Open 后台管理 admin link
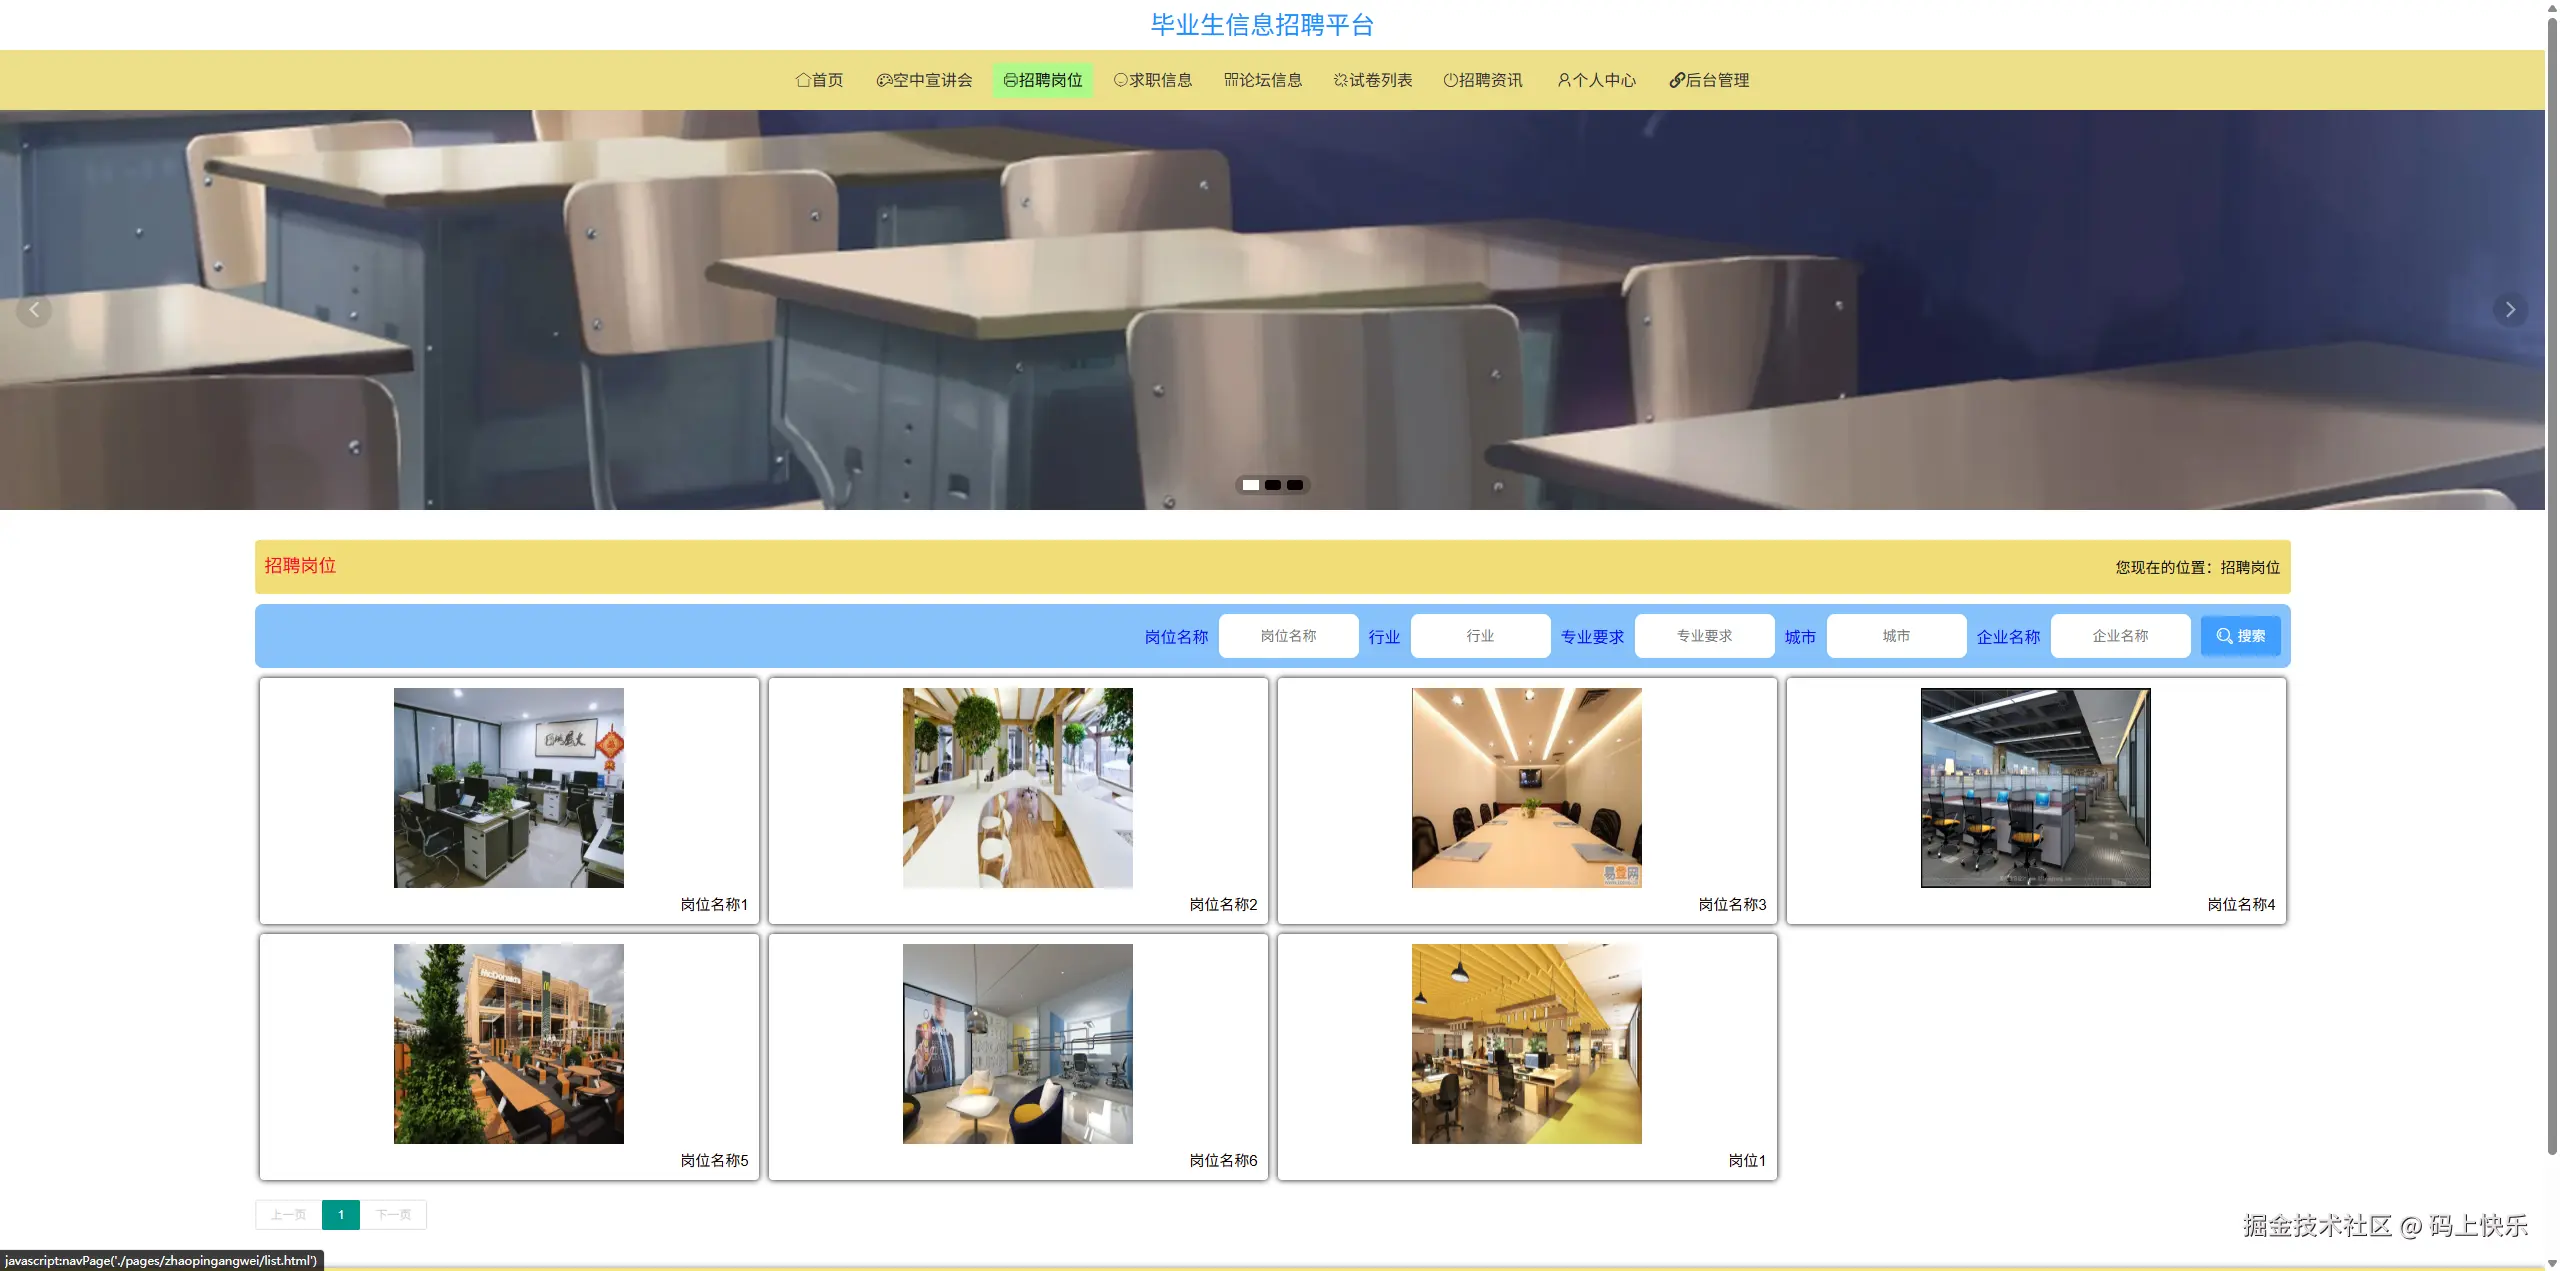 (x=1709, y=80)
